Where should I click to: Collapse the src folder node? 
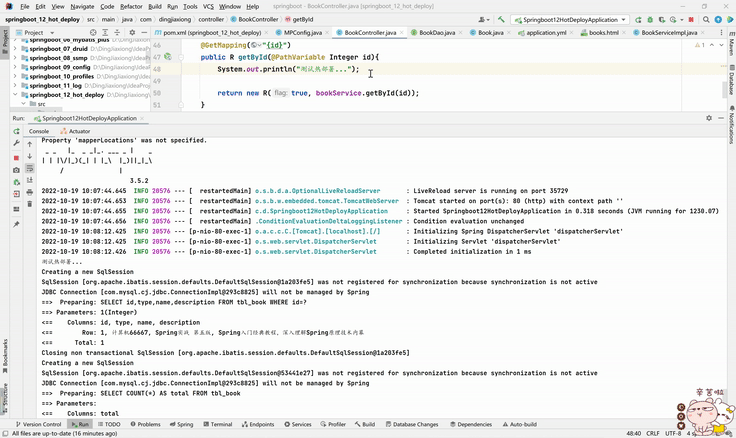pos(23,104)
